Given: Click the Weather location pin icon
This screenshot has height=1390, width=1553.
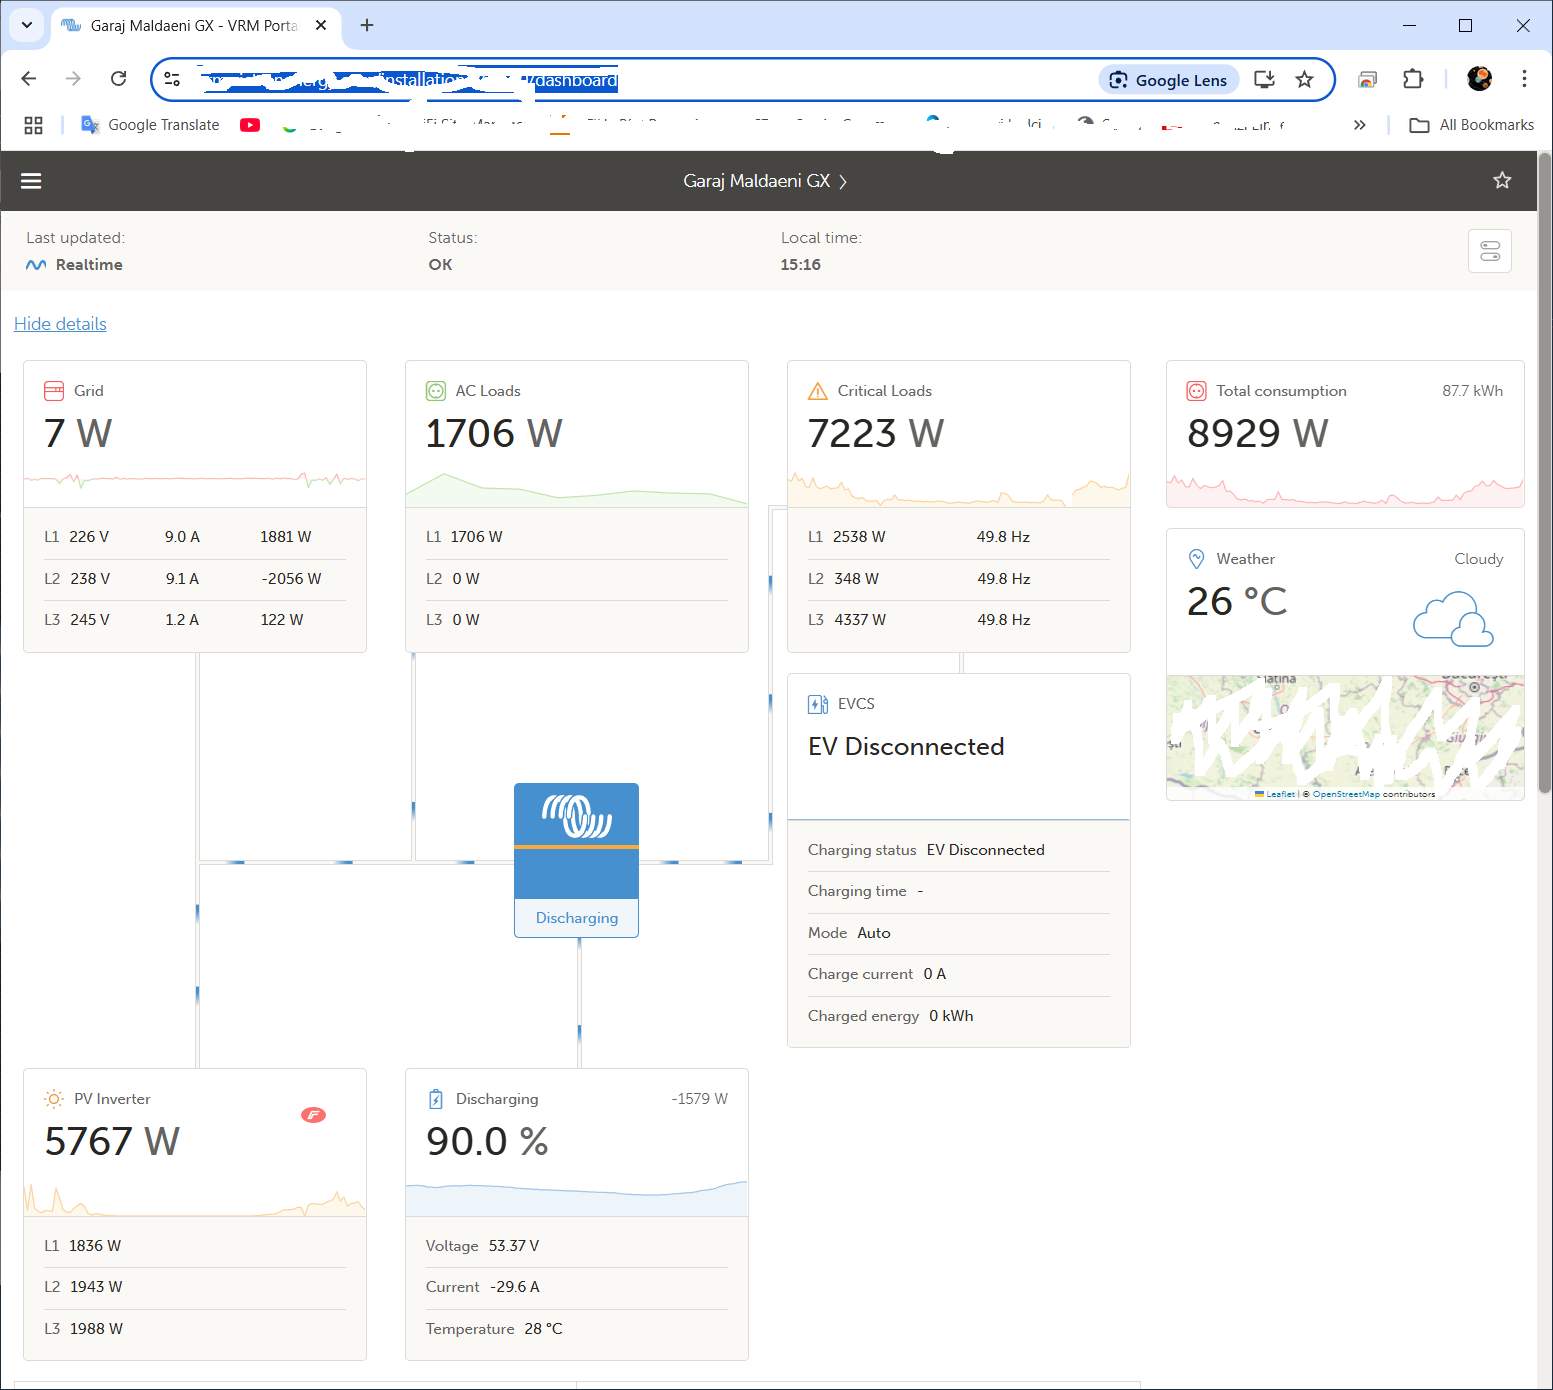Looking at the screenshot, I should pos(1196,559).
